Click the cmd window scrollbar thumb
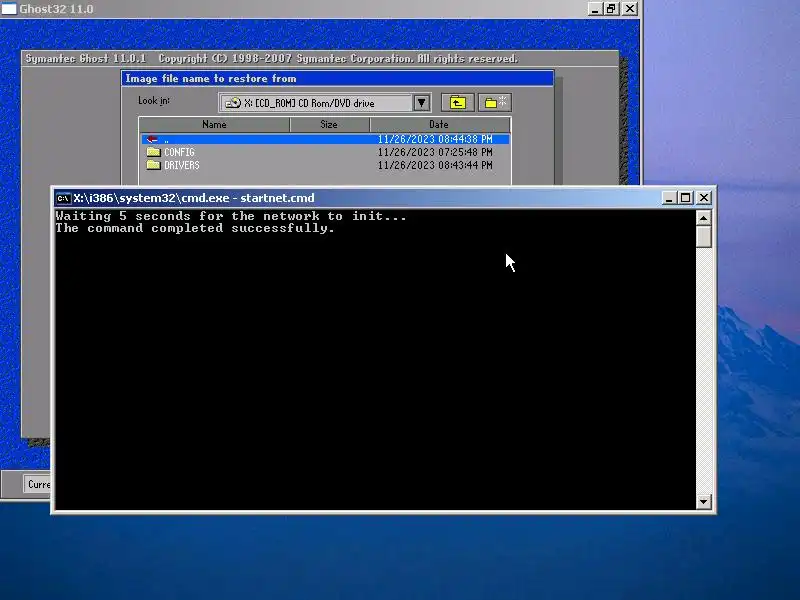This screenshot has width=800, height=600. click(704, 237)
